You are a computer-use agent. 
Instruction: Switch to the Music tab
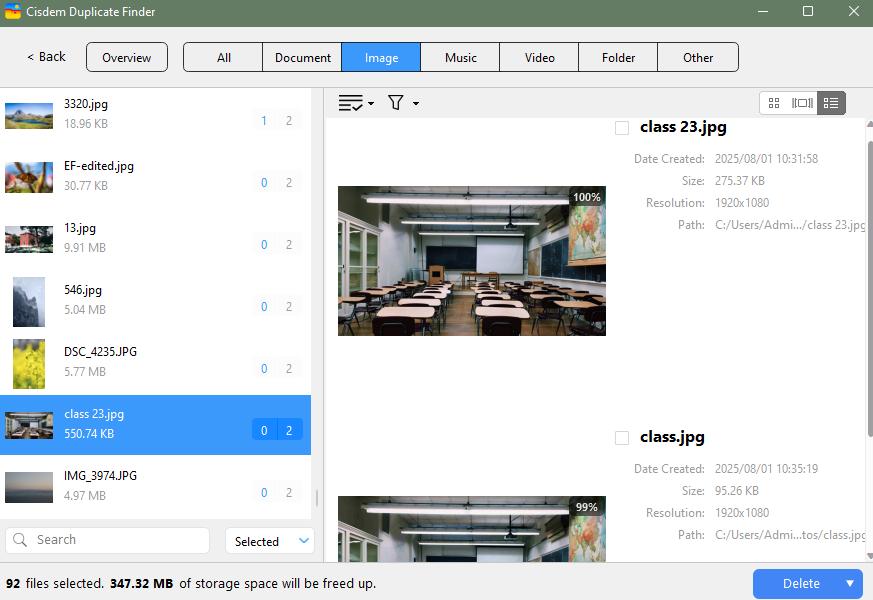point(460,57)
